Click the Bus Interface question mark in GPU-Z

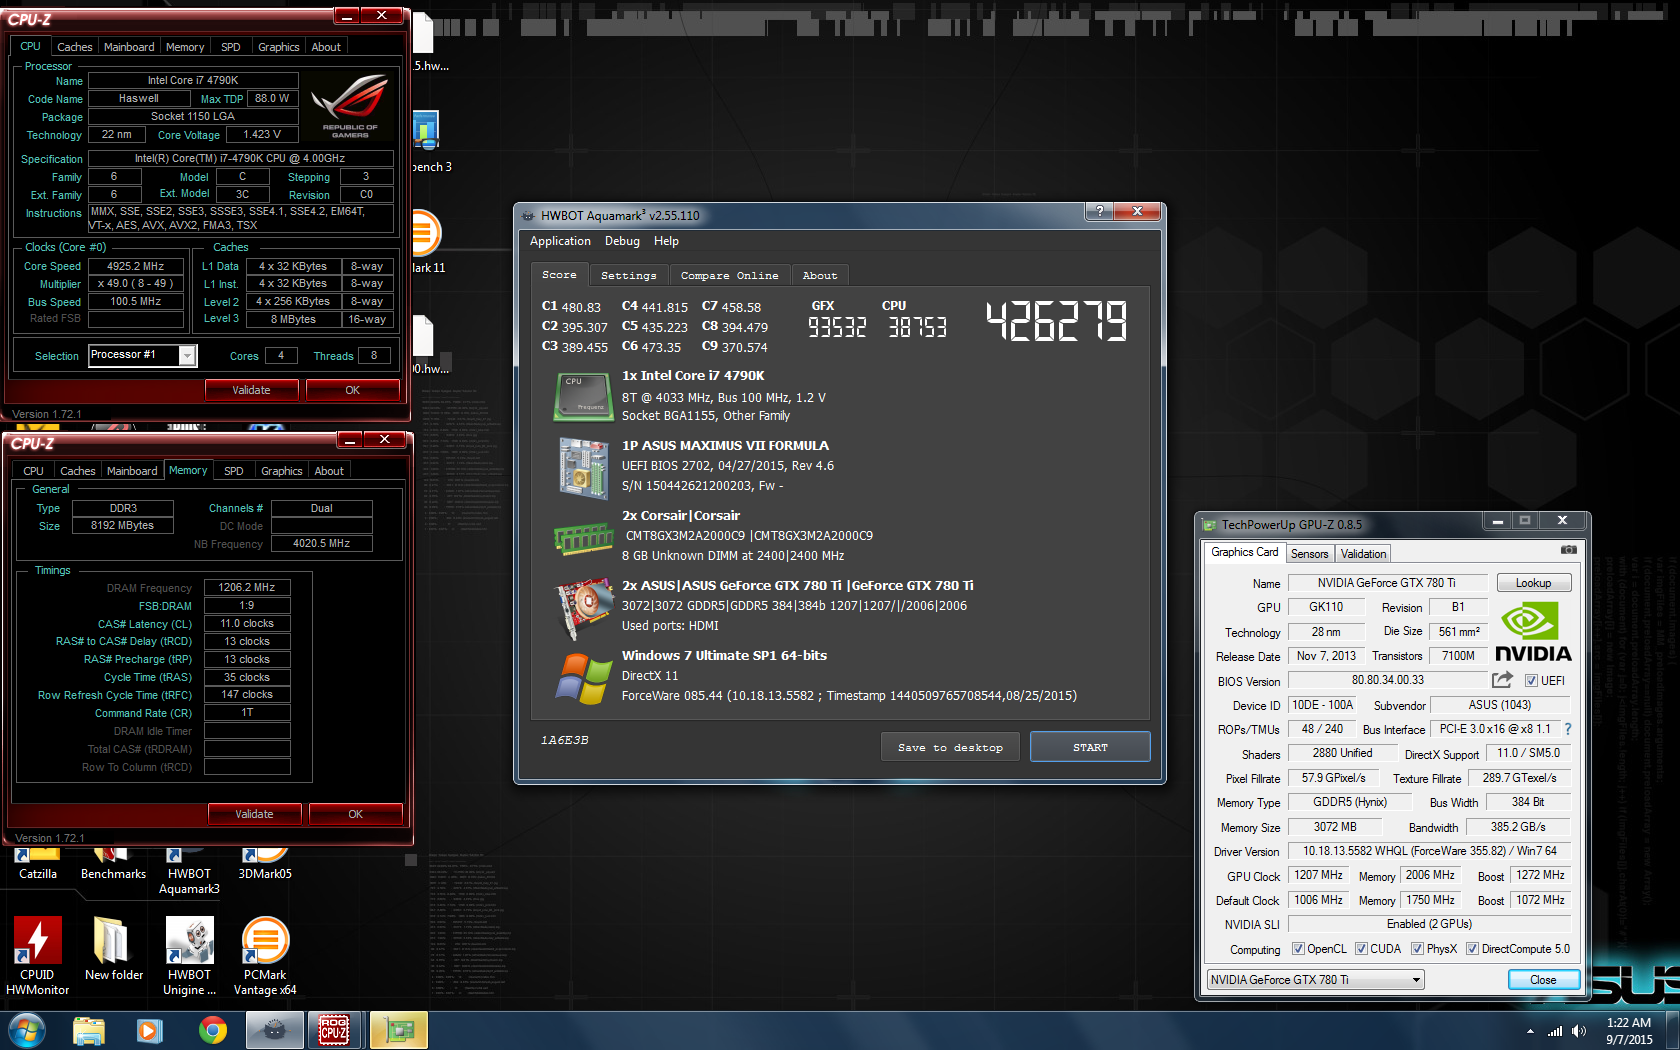pos(1567,729)
